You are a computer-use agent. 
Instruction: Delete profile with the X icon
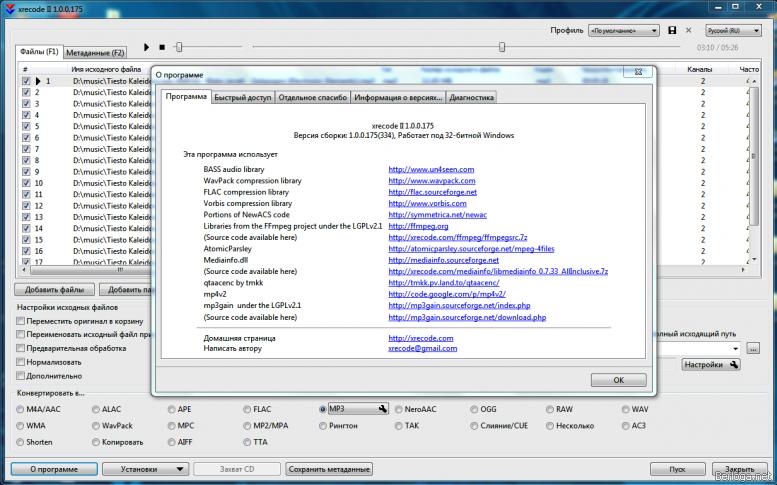point(688,30)
